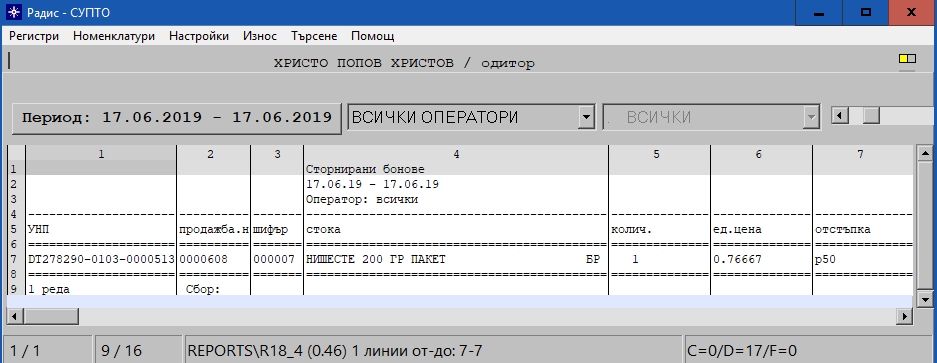
Task: Select column header 6
Action: point(761,154)
